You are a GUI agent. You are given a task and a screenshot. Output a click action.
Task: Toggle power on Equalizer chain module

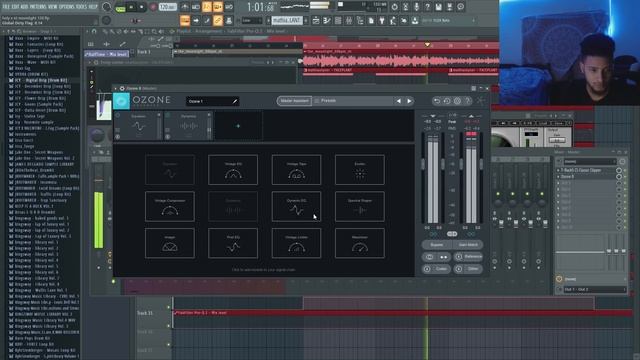(117, 115)
